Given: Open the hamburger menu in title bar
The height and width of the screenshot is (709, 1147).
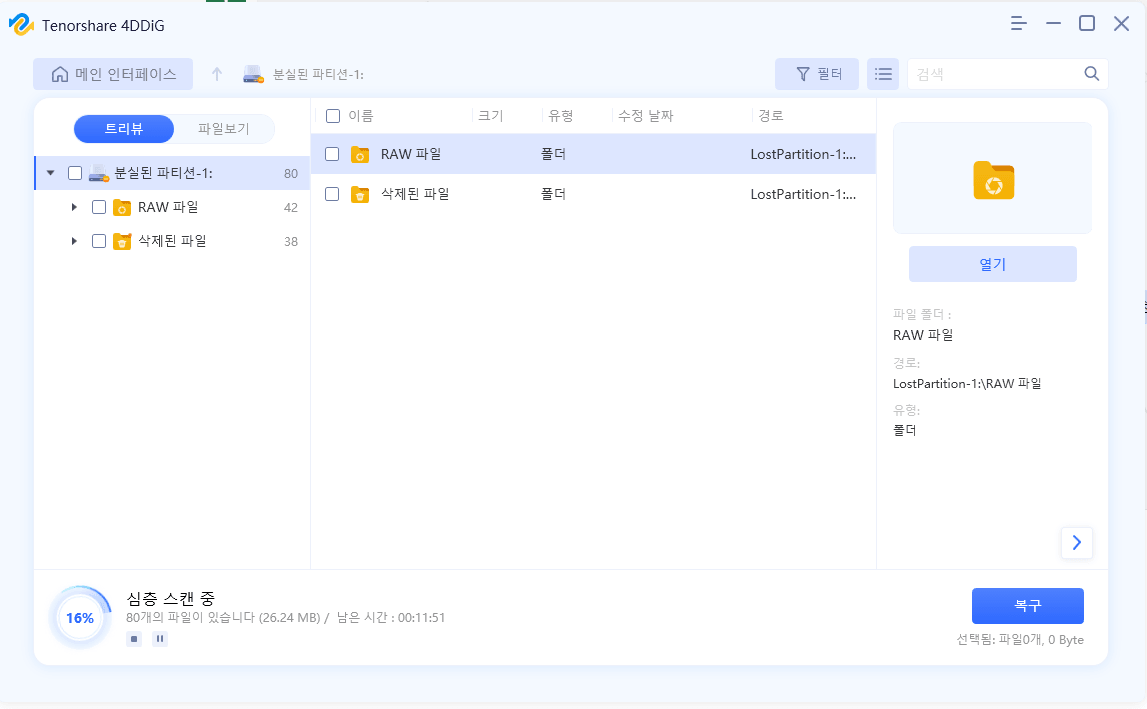Looking at the screenshot, I should 1018,23.
